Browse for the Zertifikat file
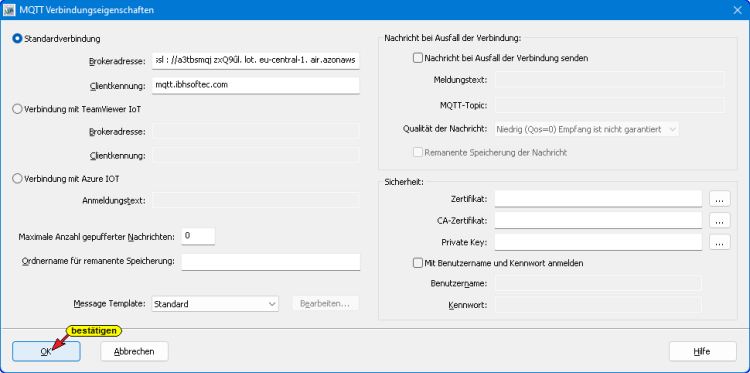 pos(719,200)
